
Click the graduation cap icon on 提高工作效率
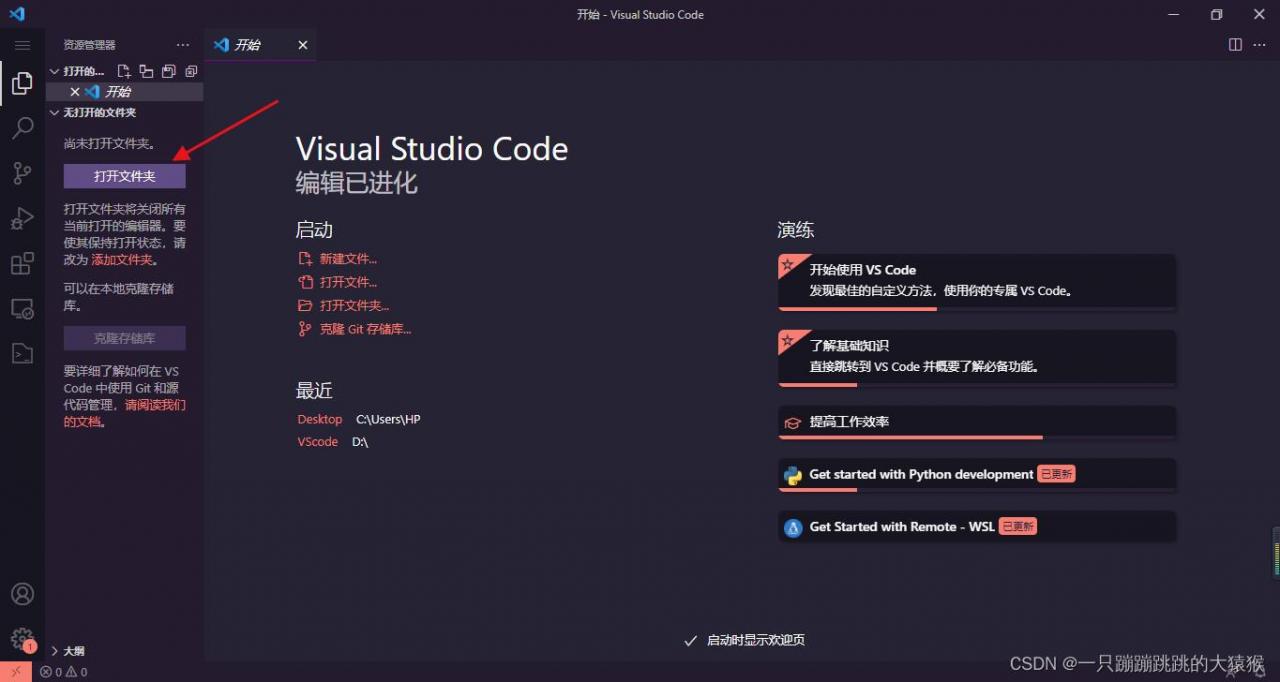(x=793, y=422)
